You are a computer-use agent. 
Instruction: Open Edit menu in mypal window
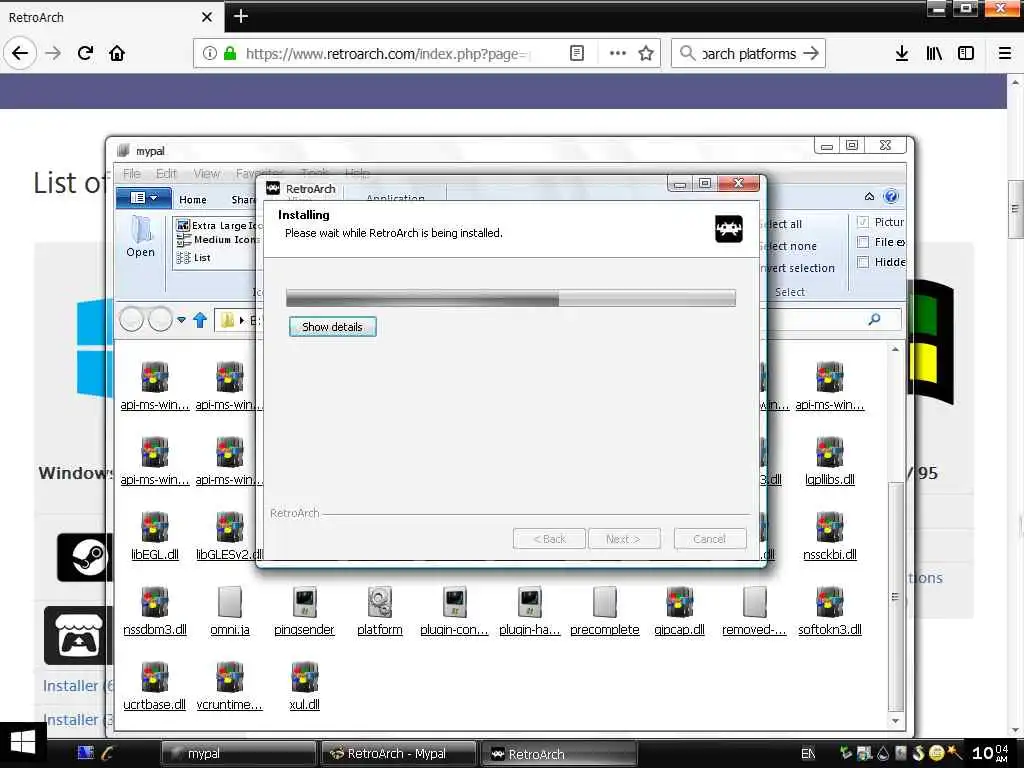coord(167,174)
